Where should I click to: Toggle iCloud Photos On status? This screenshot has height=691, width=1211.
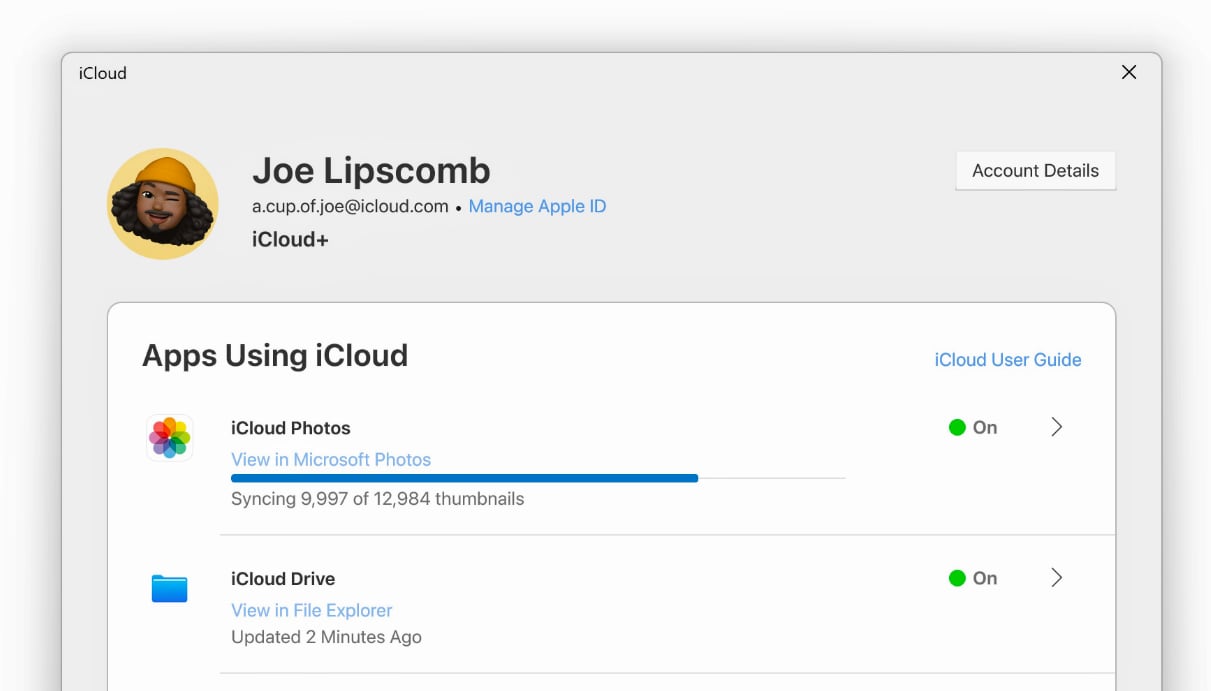tap(970, 427)
